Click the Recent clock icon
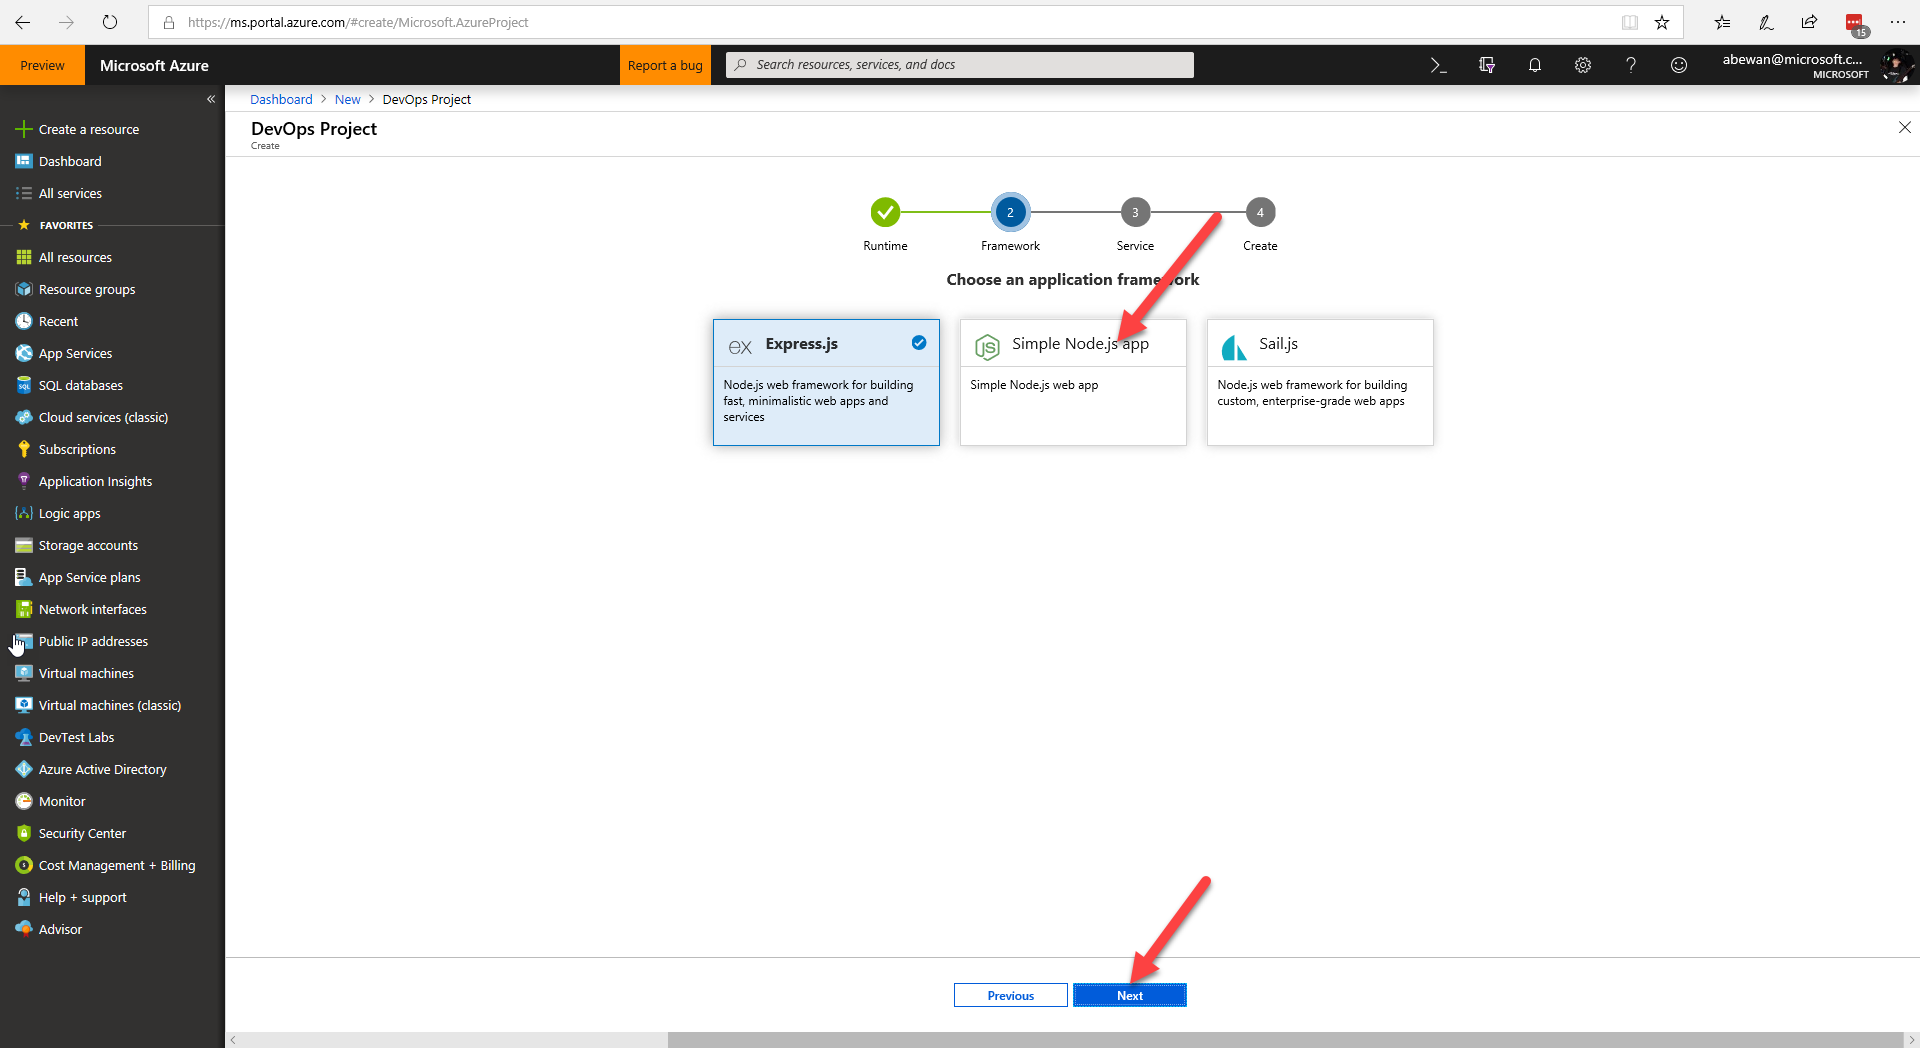The width and height of the screenshot is (1920, 1048). 24,321
